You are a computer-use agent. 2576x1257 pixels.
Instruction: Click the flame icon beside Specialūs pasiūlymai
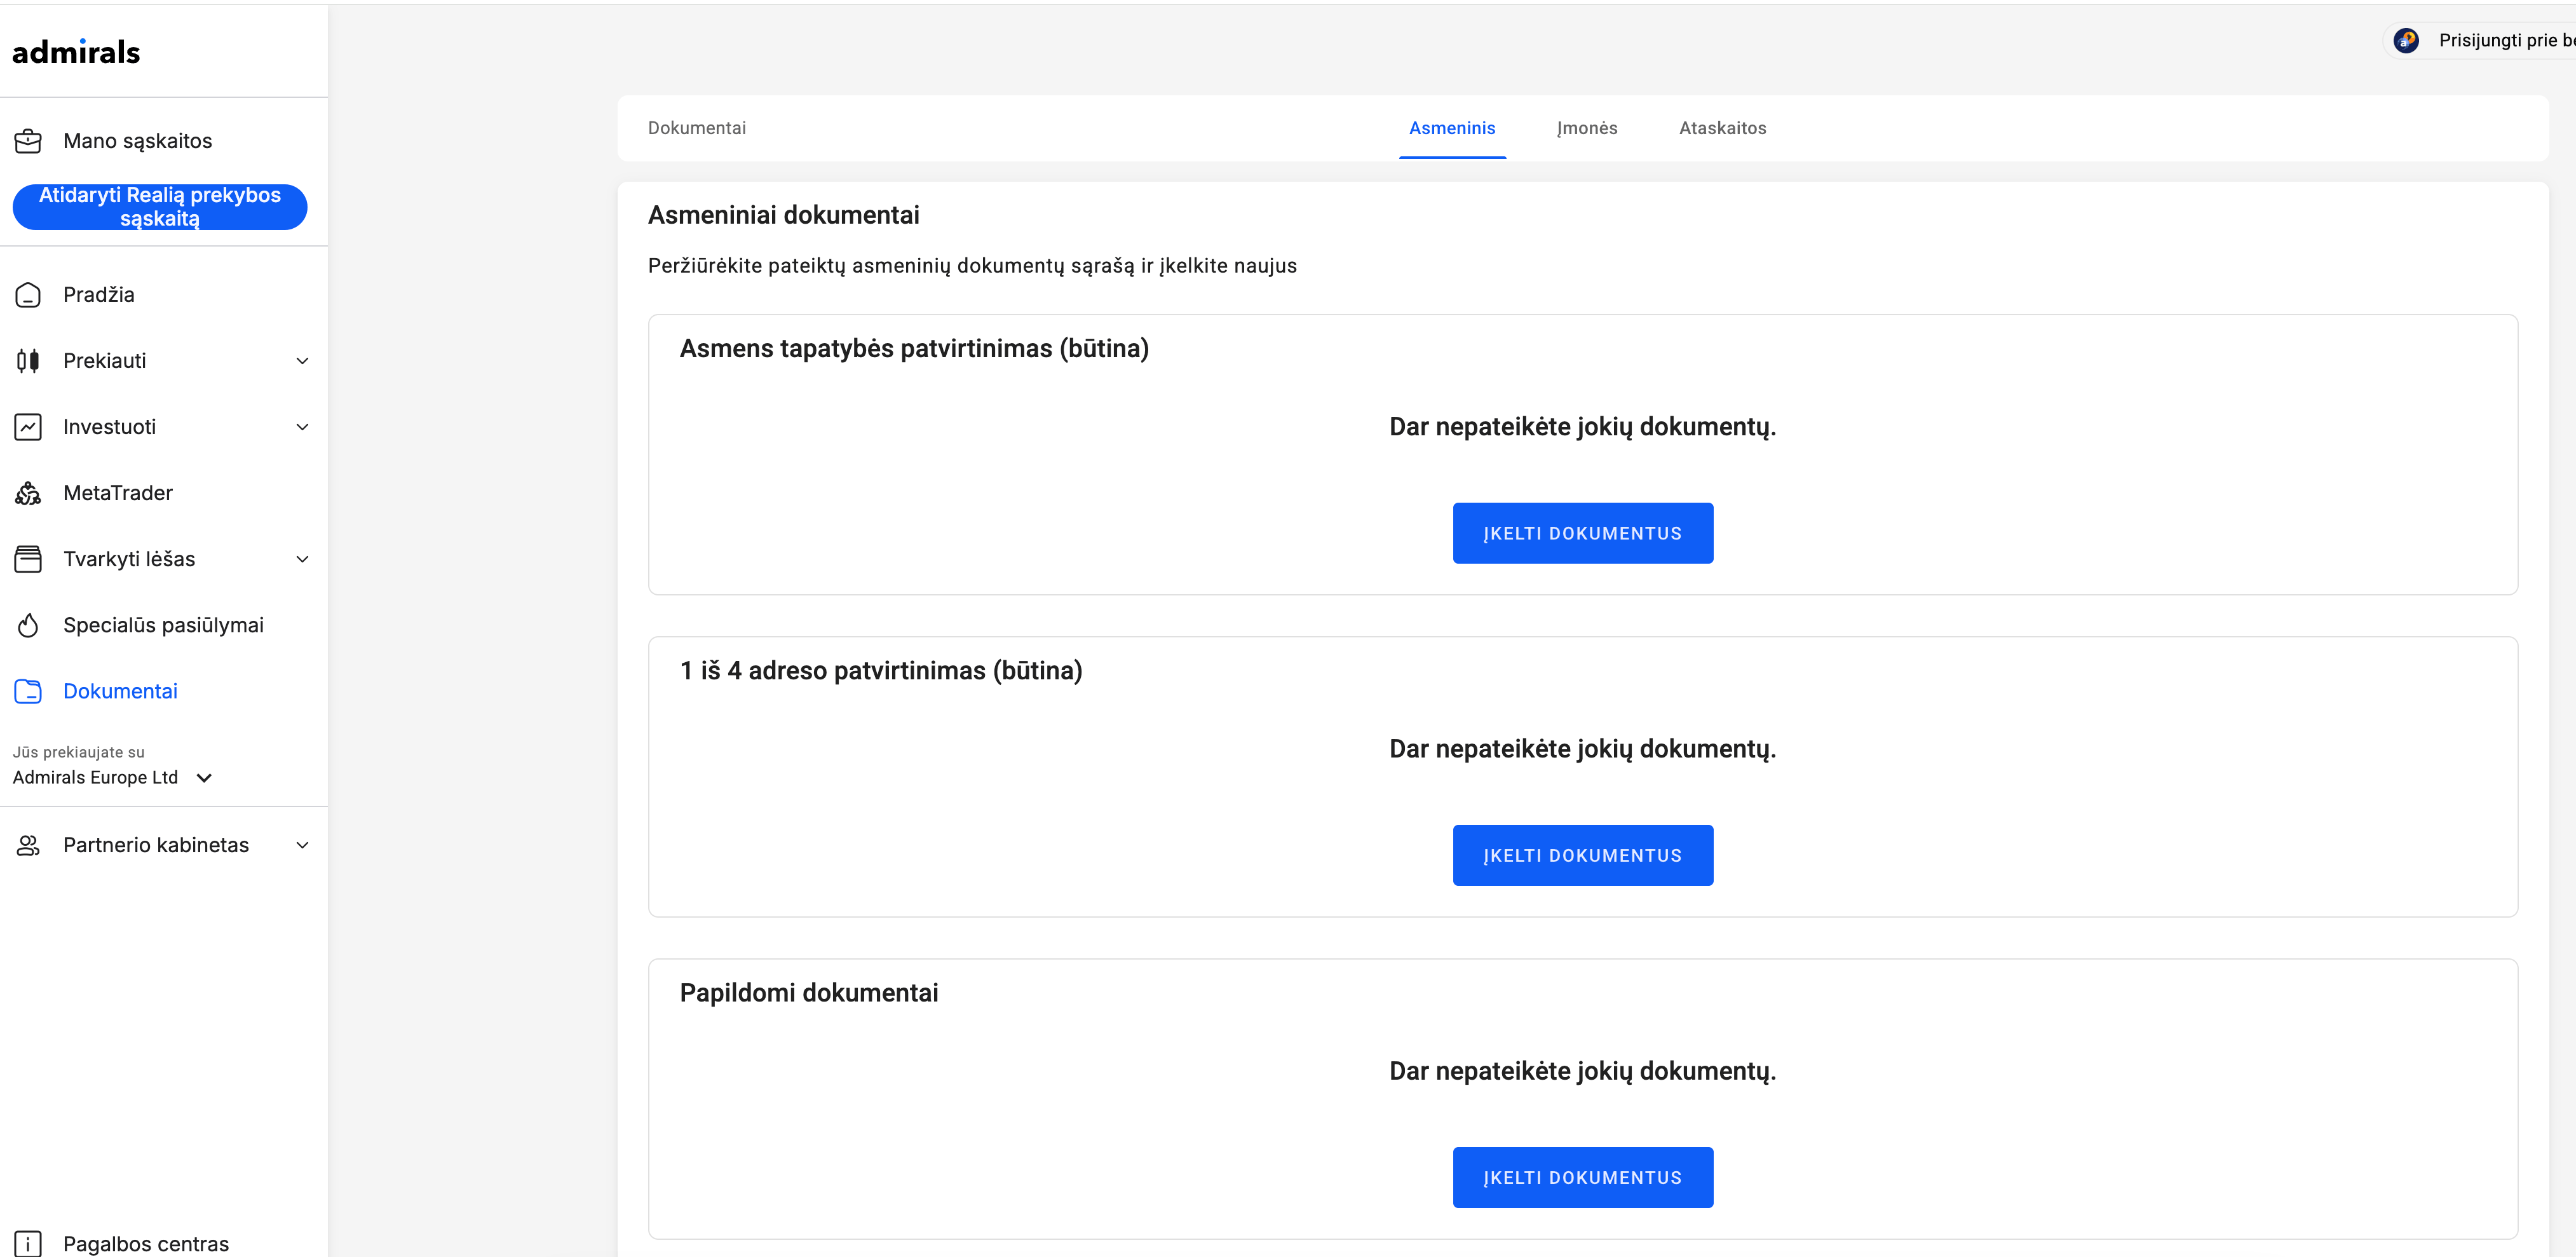point(28,625)
